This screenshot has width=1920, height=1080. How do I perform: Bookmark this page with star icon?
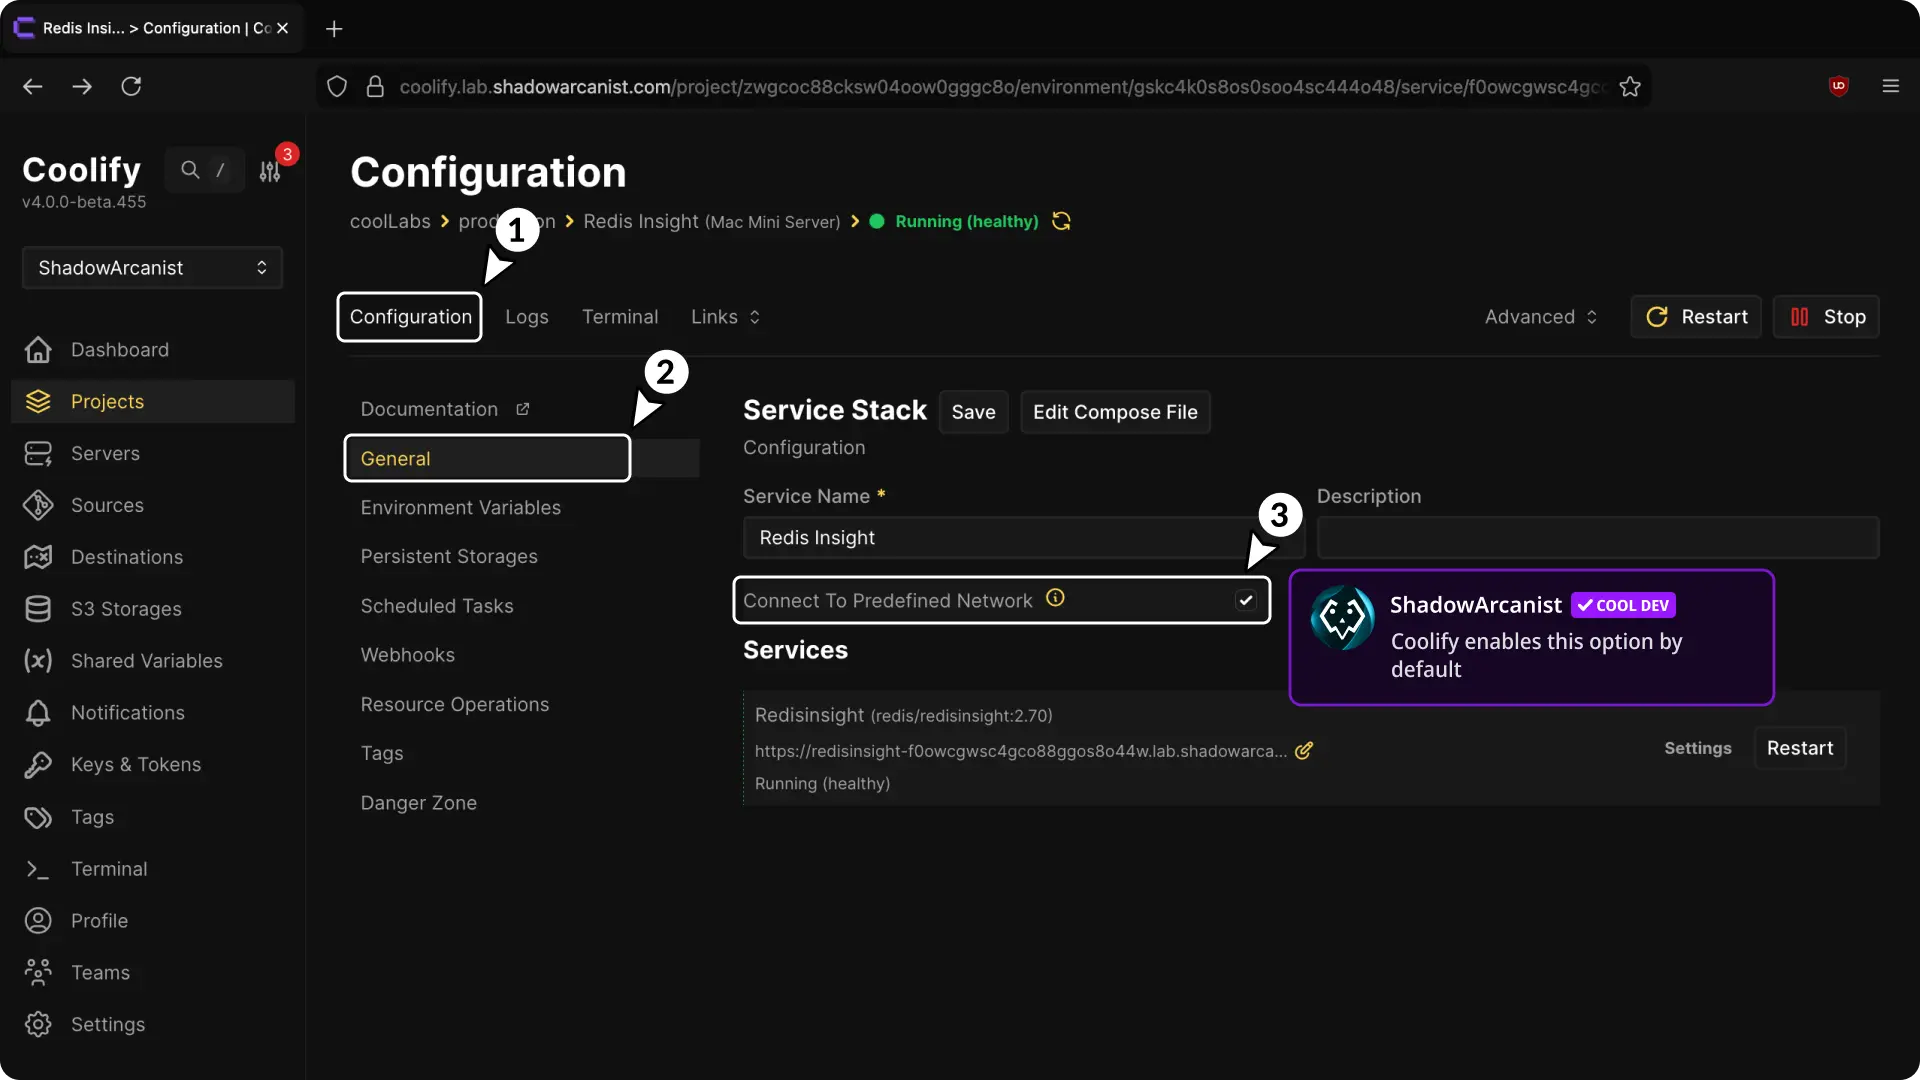(1630, 86)
